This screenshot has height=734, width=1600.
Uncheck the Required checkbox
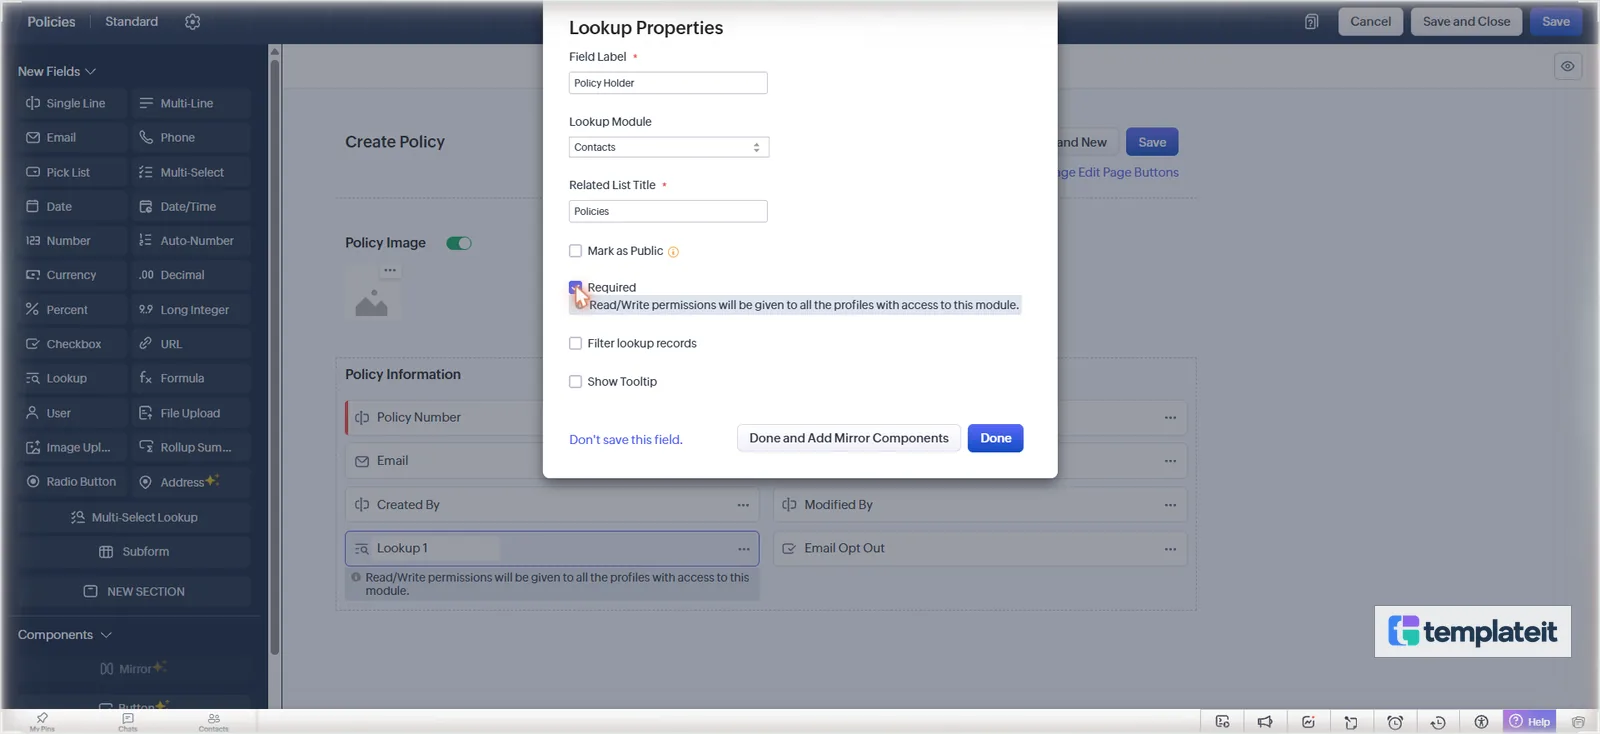[x=575, y=287]
